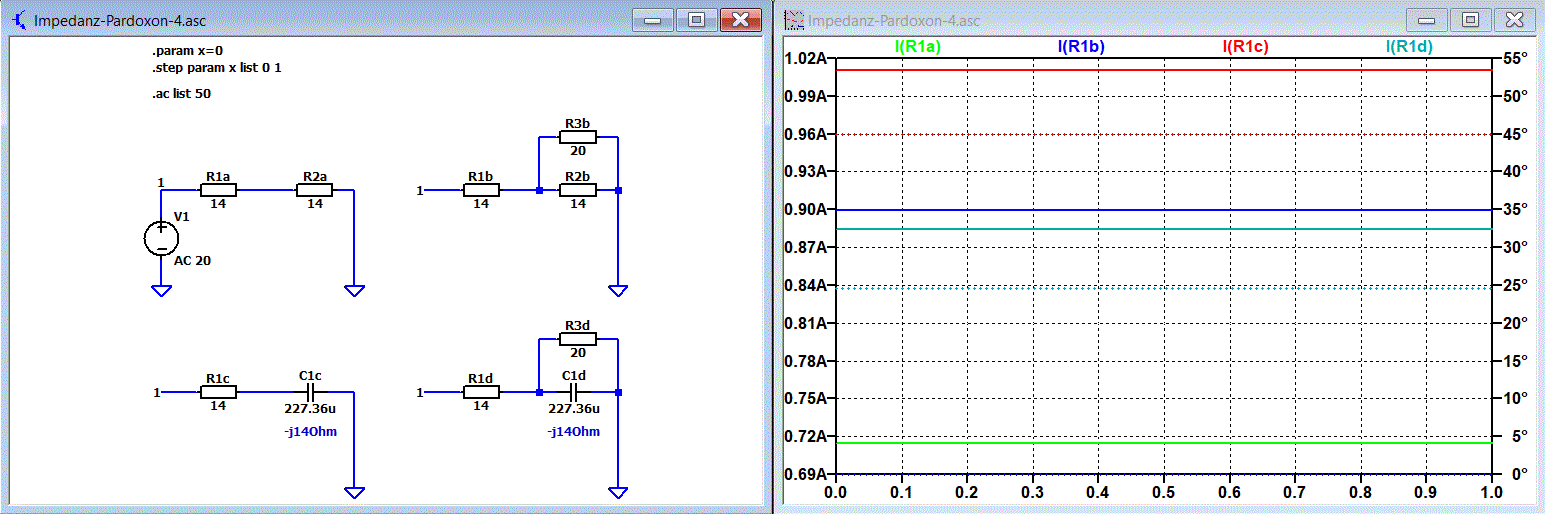Select resistor R1a in the schematic

[218, 190]
